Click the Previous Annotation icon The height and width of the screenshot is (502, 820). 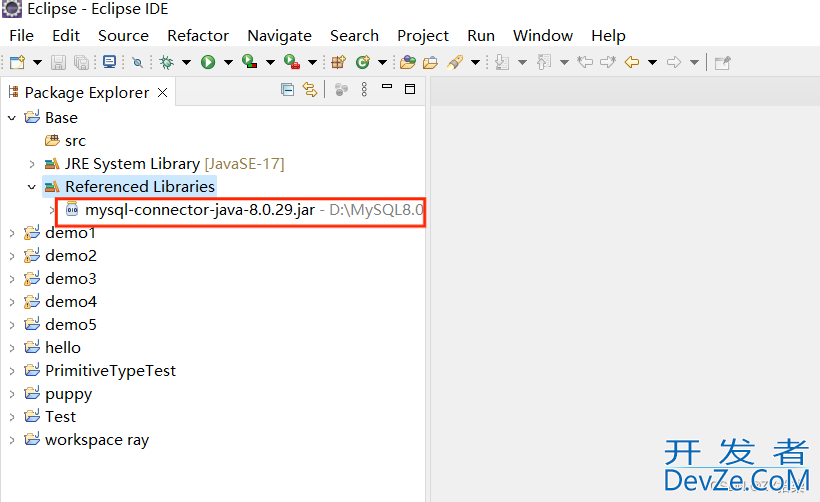(544, 62)
